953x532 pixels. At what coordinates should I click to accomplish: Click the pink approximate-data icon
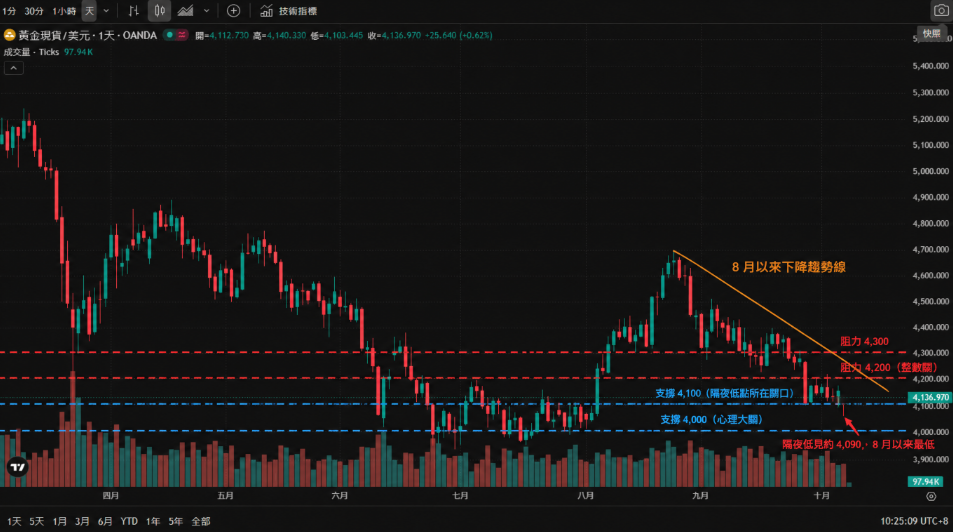(x=182, y=35)
